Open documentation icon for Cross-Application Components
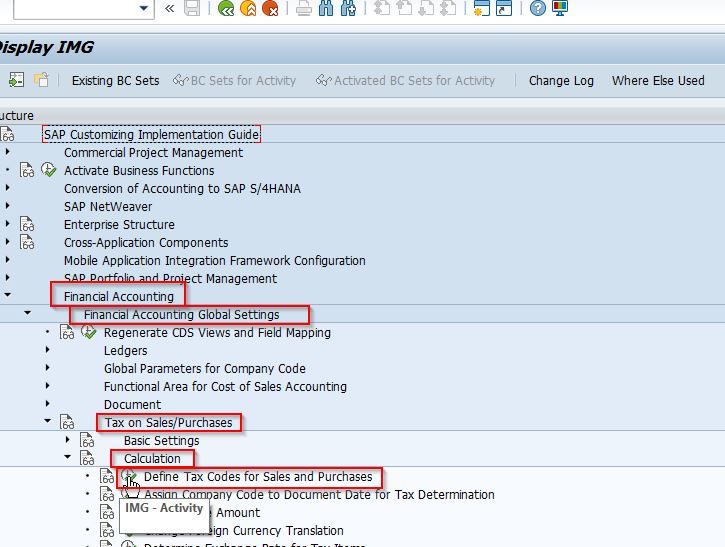This screenshot has width=725, height=547. [x=27, y=242]
